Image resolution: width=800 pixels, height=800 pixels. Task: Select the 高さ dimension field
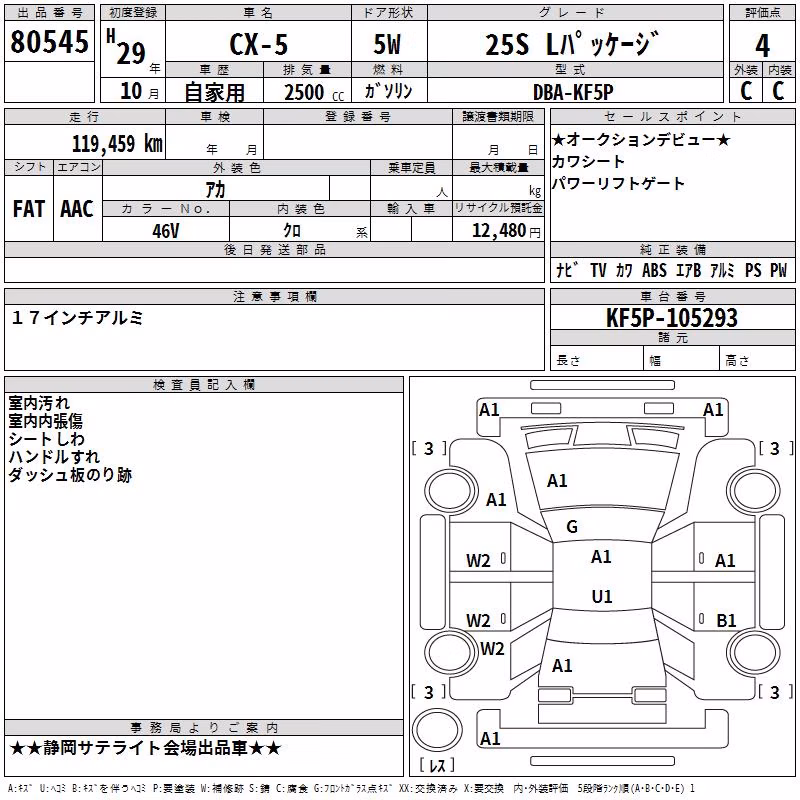758,360
